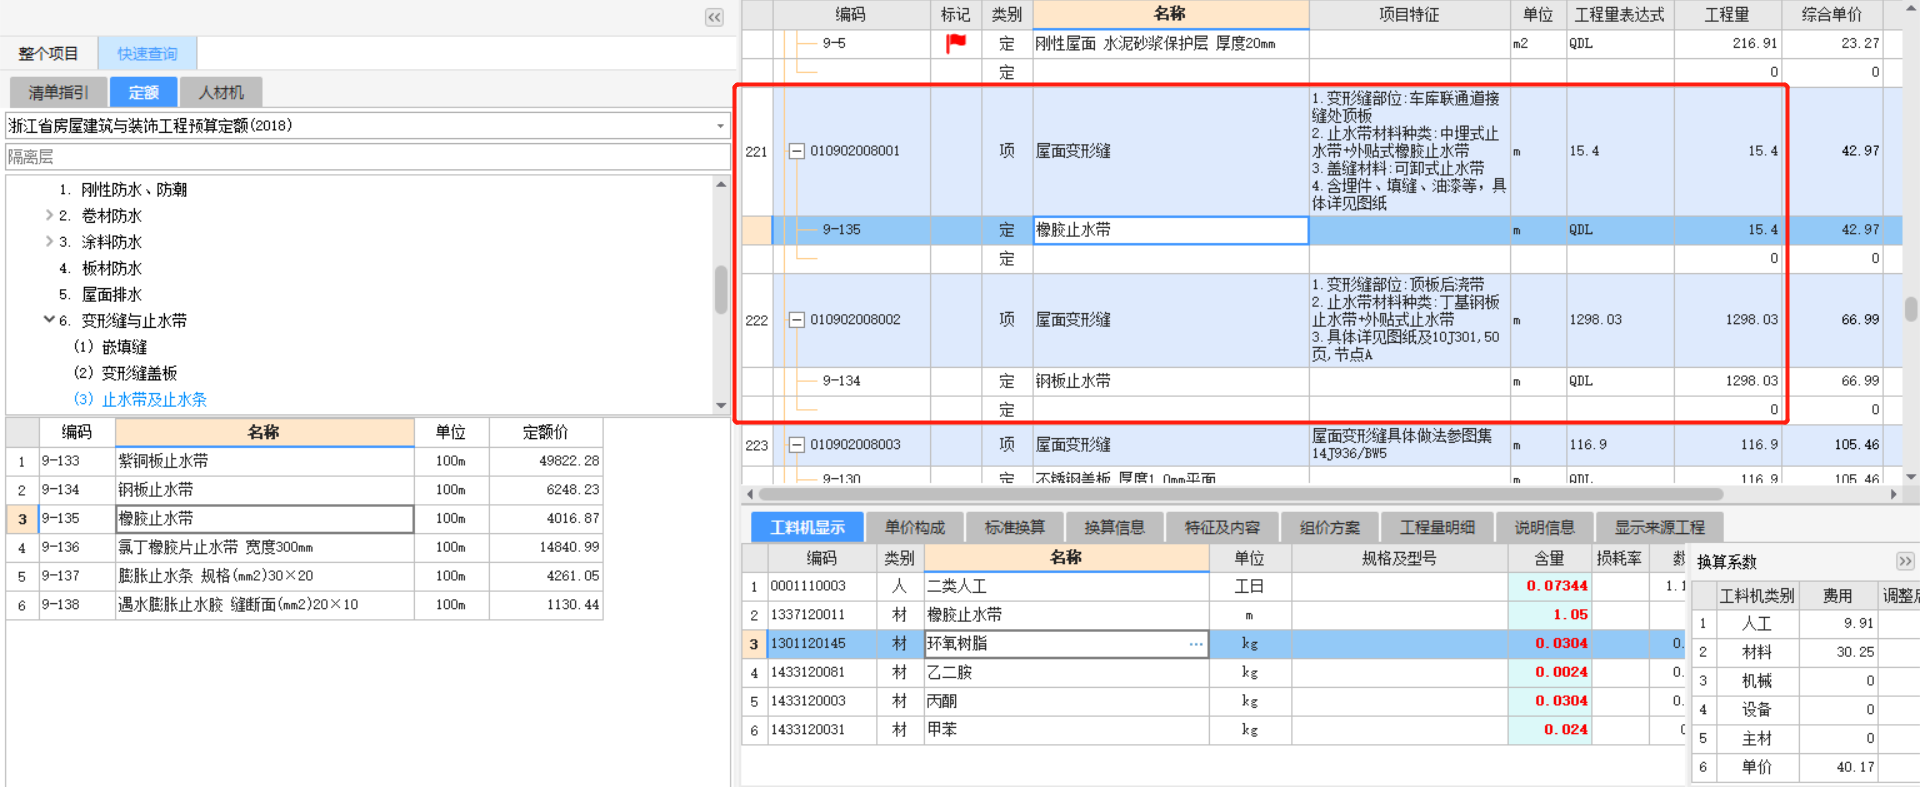
Task: Open the 显示来源工程 tab
Action: coord(1660,527)
